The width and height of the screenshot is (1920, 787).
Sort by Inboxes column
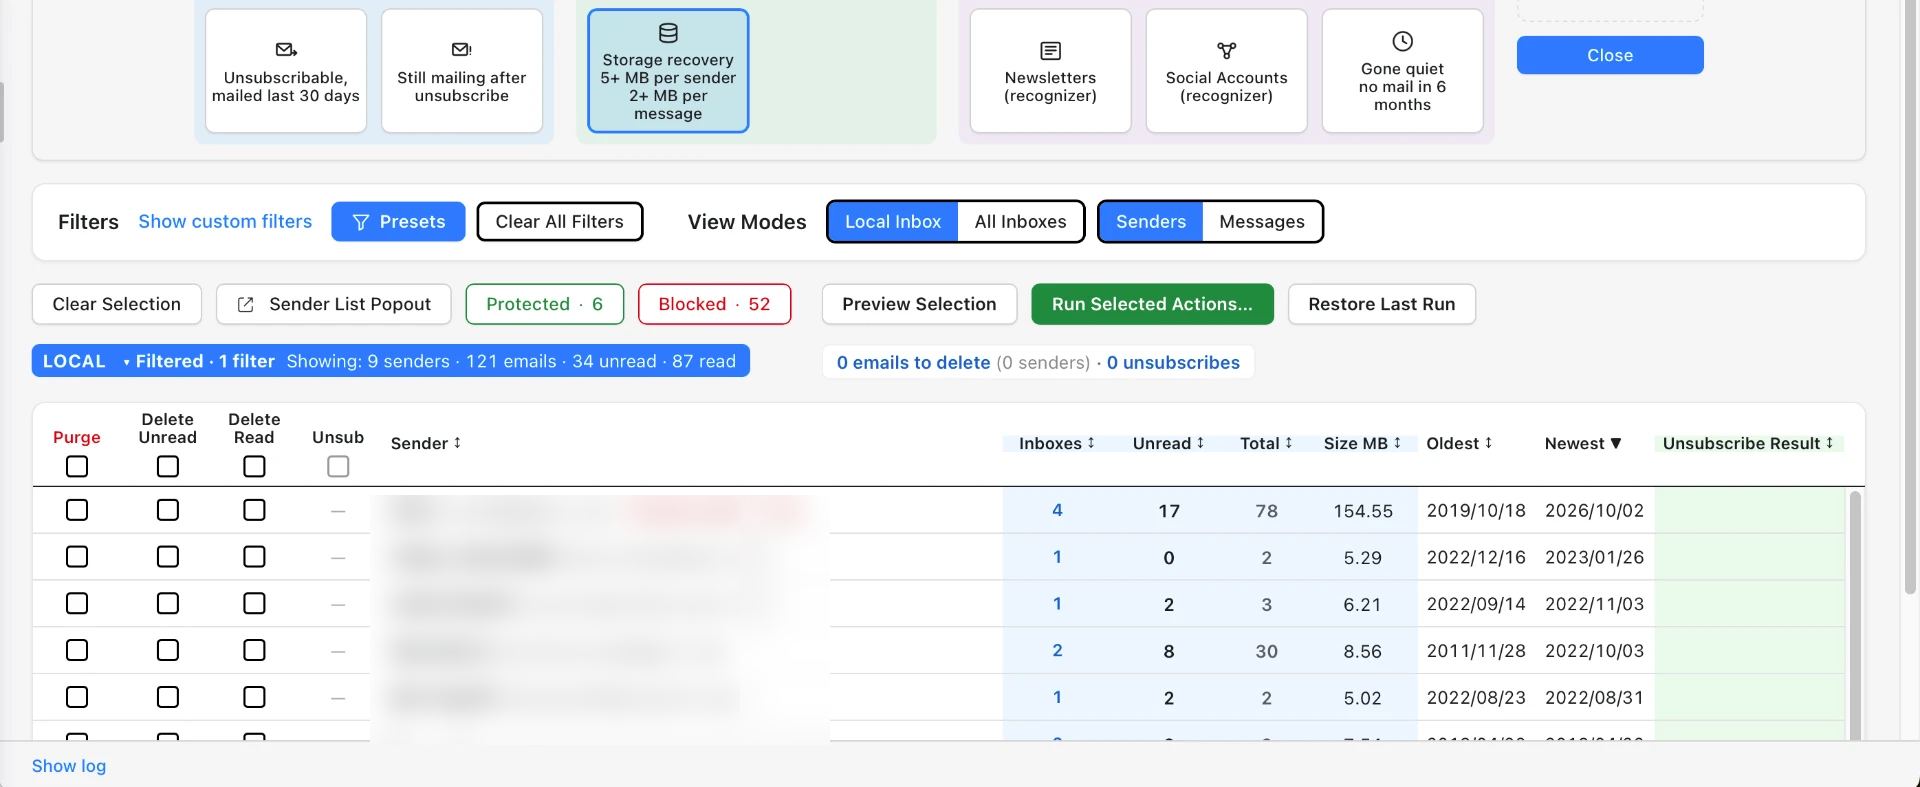tap(1057, 443)
